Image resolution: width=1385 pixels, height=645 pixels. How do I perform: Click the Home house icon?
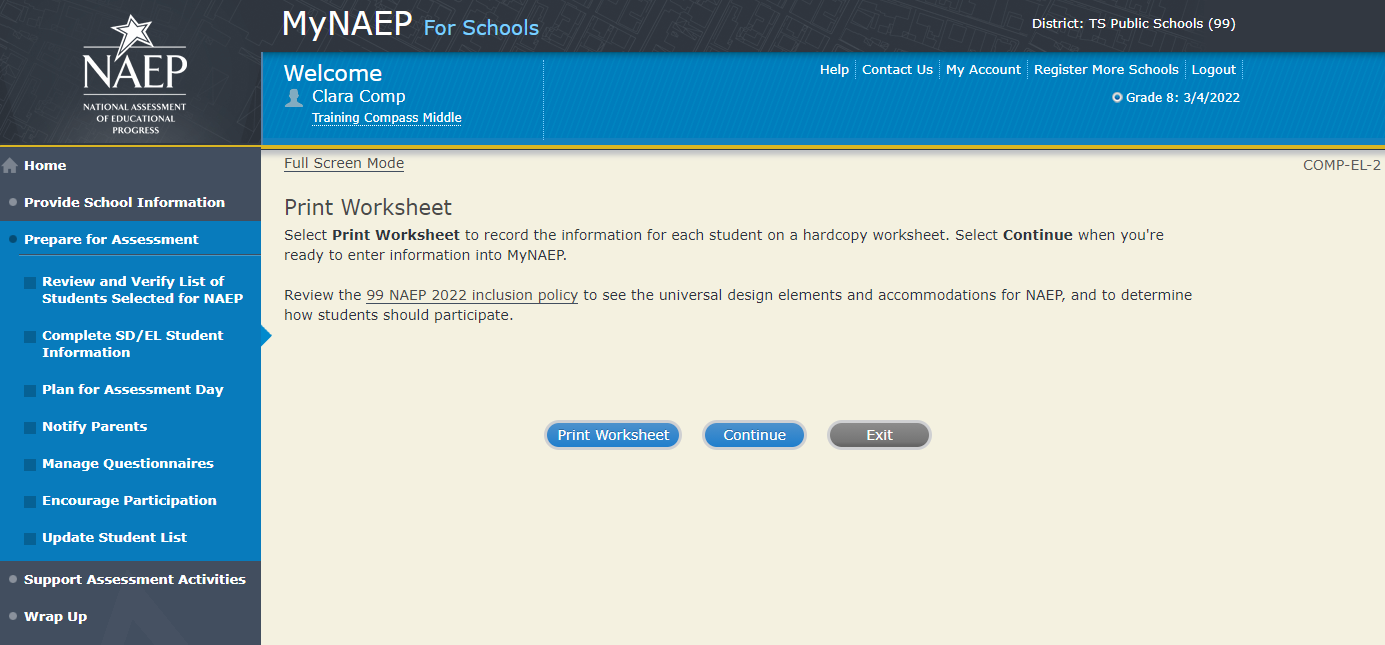10,166
